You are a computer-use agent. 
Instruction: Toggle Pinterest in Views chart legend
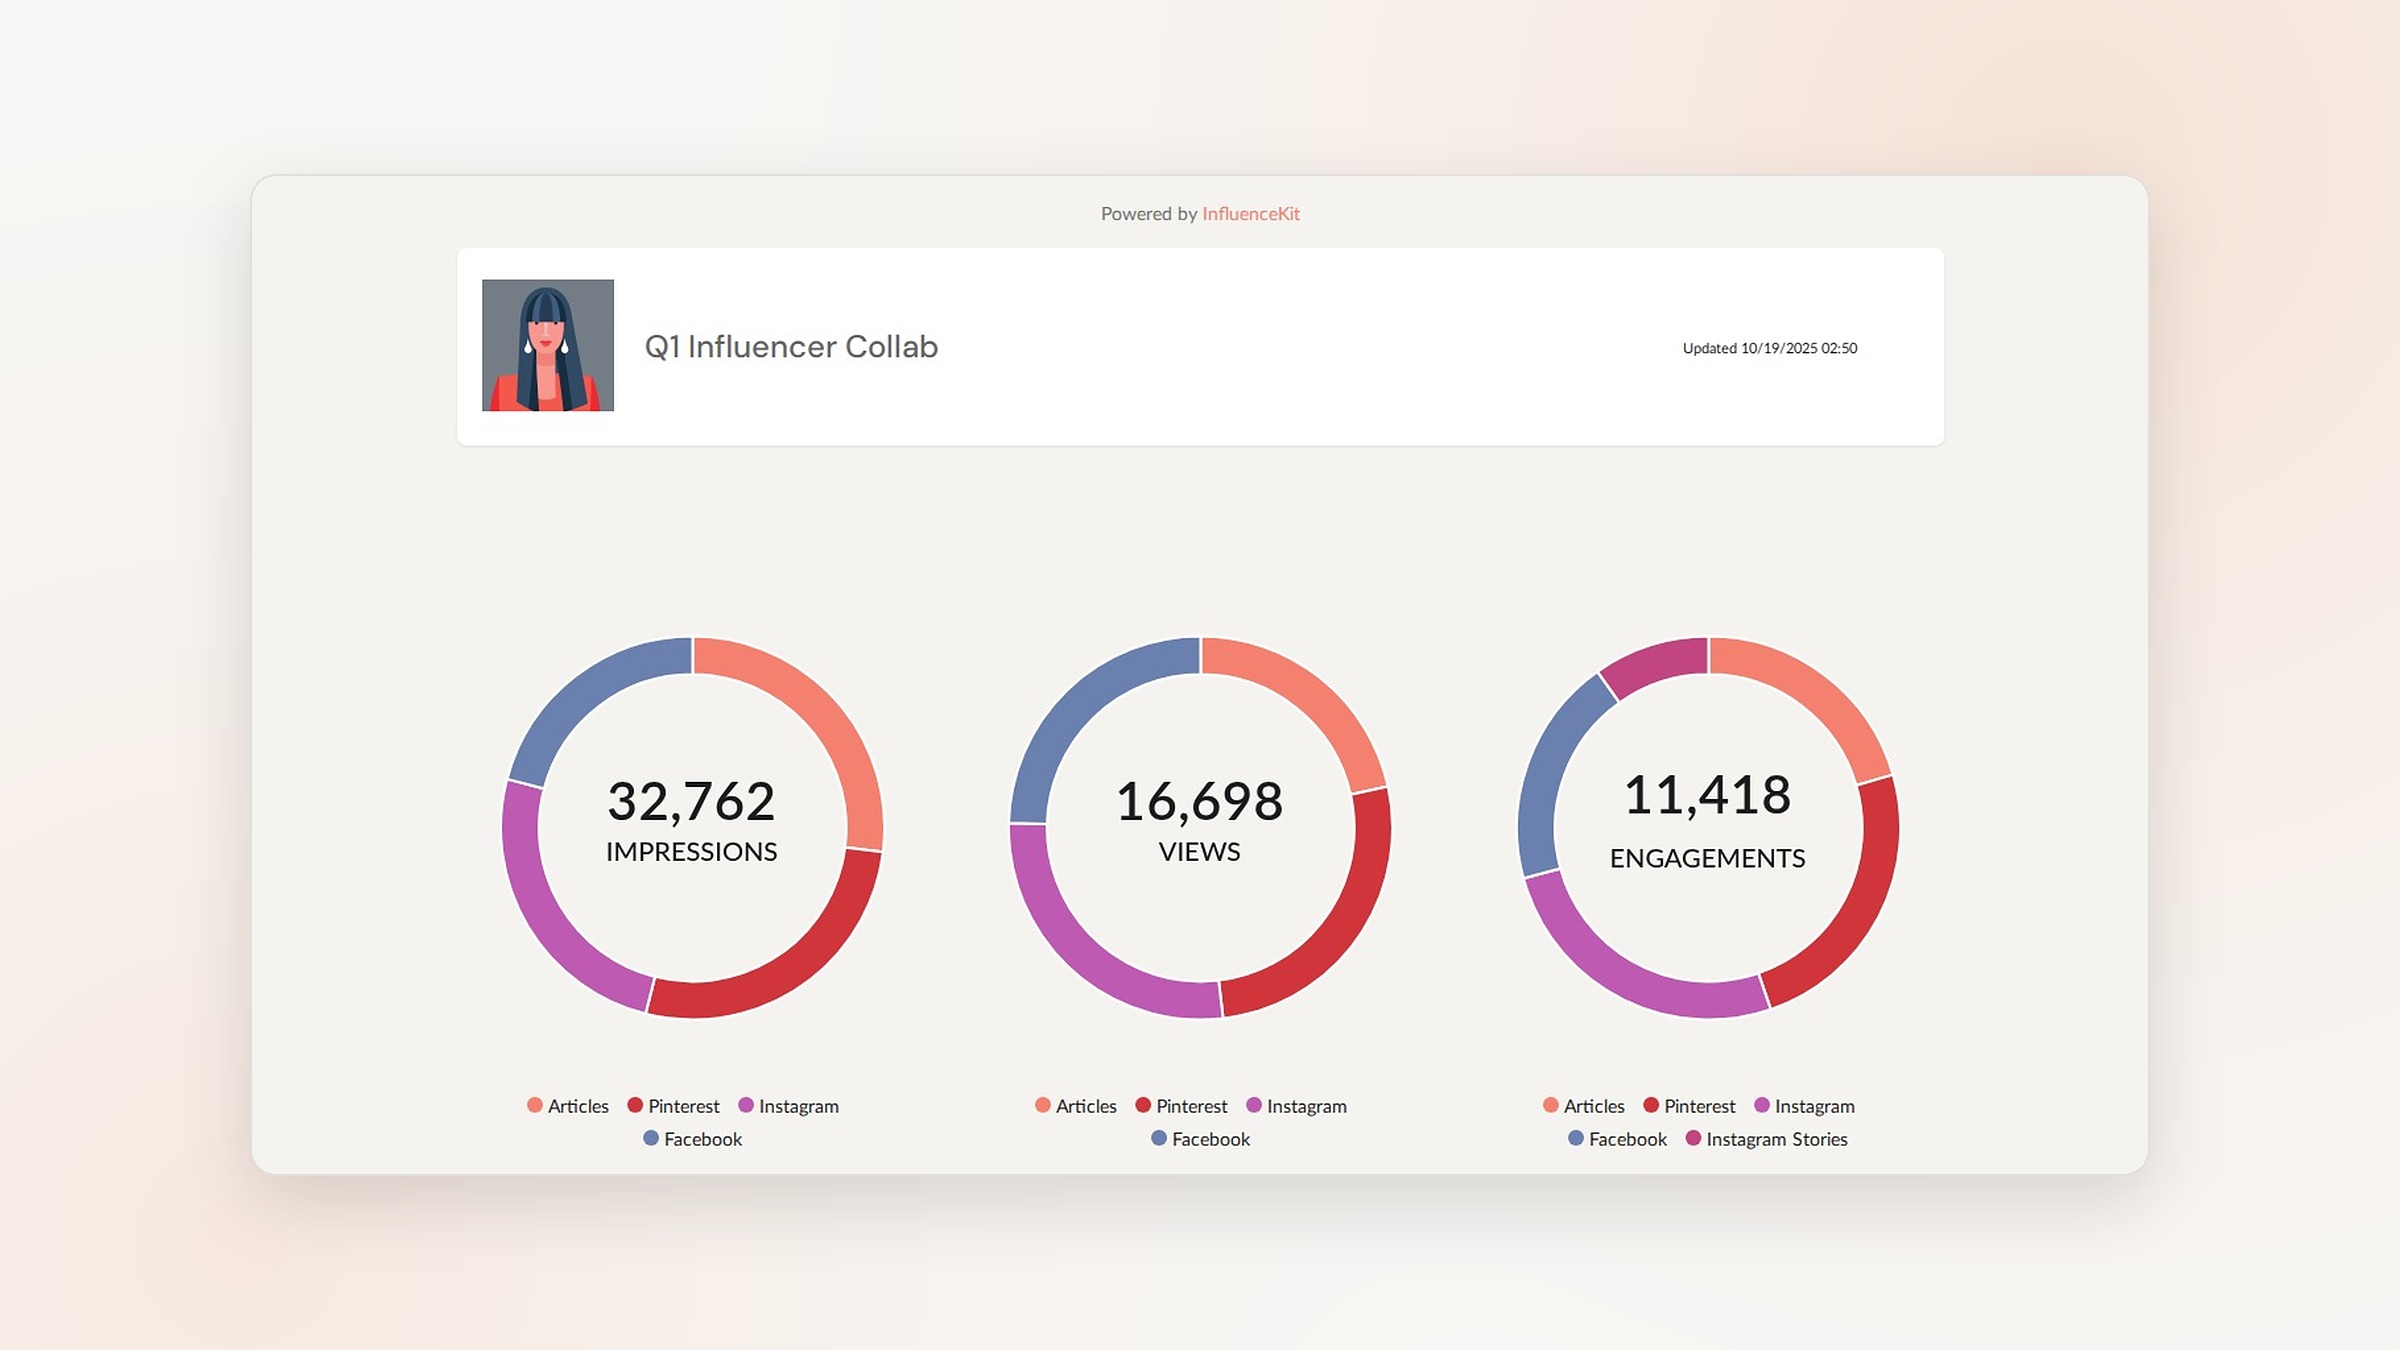click(1181, 1106)
